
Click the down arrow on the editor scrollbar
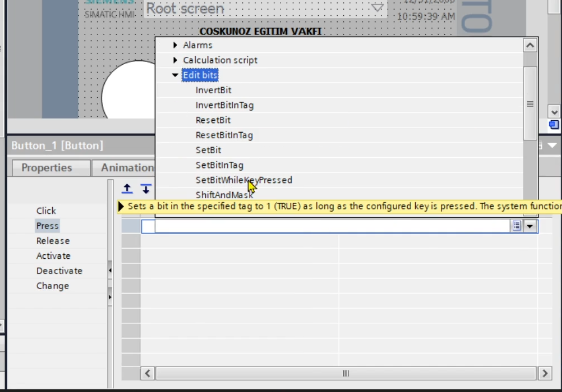click(554, 112)
